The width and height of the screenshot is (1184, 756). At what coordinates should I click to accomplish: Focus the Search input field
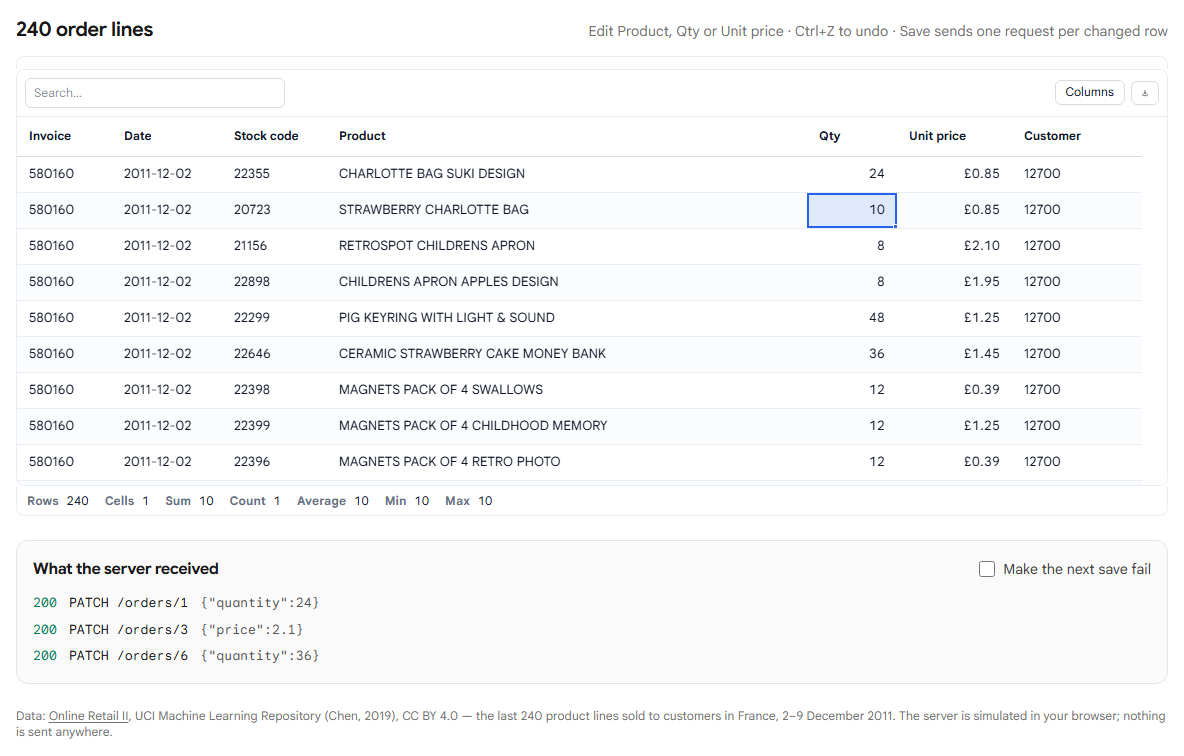tap(155, 93)
